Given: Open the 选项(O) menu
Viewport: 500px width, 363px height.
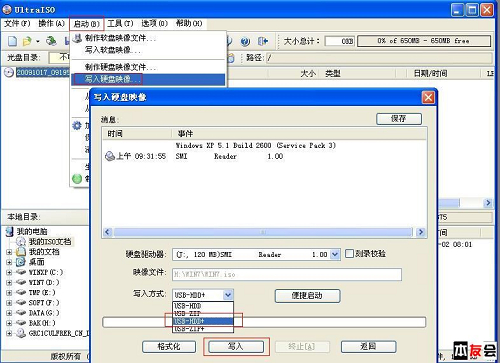Looking at the screenshot, I should pos(155,23).
